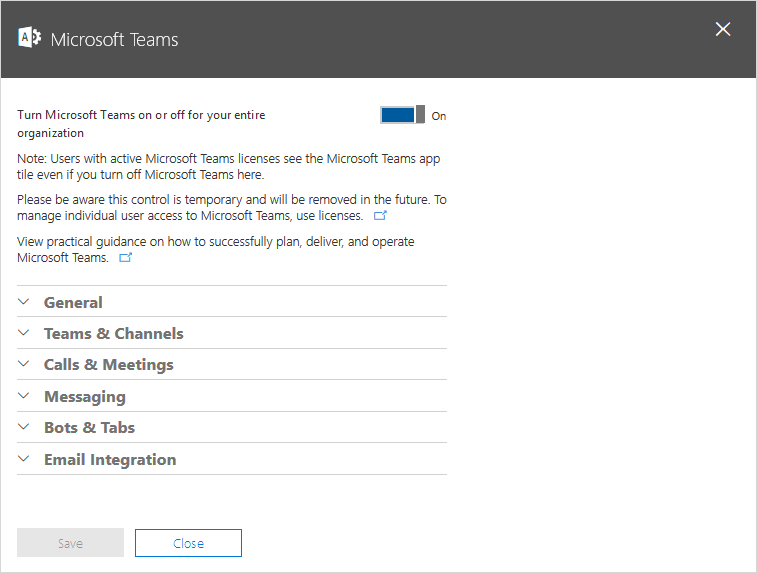Click the chevron beside Teams & Channels

(24, 333)
